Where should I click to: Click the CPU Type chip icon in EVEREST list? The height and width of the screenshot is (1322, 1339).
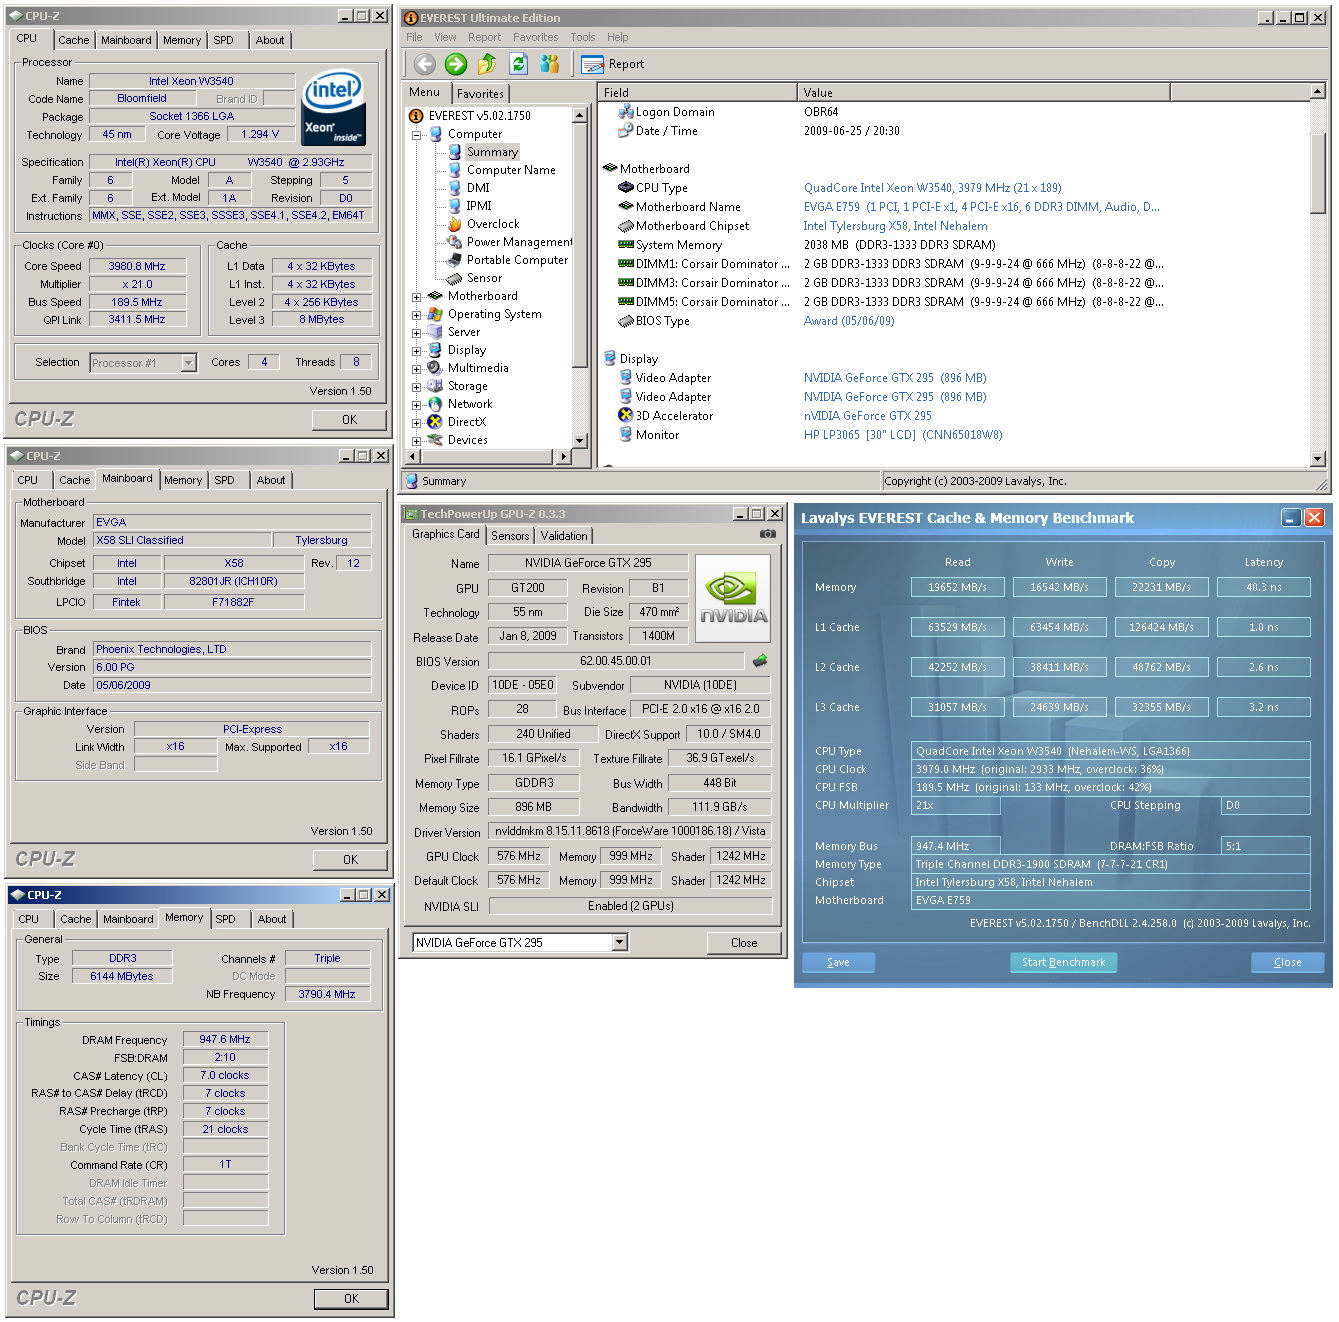626,188
